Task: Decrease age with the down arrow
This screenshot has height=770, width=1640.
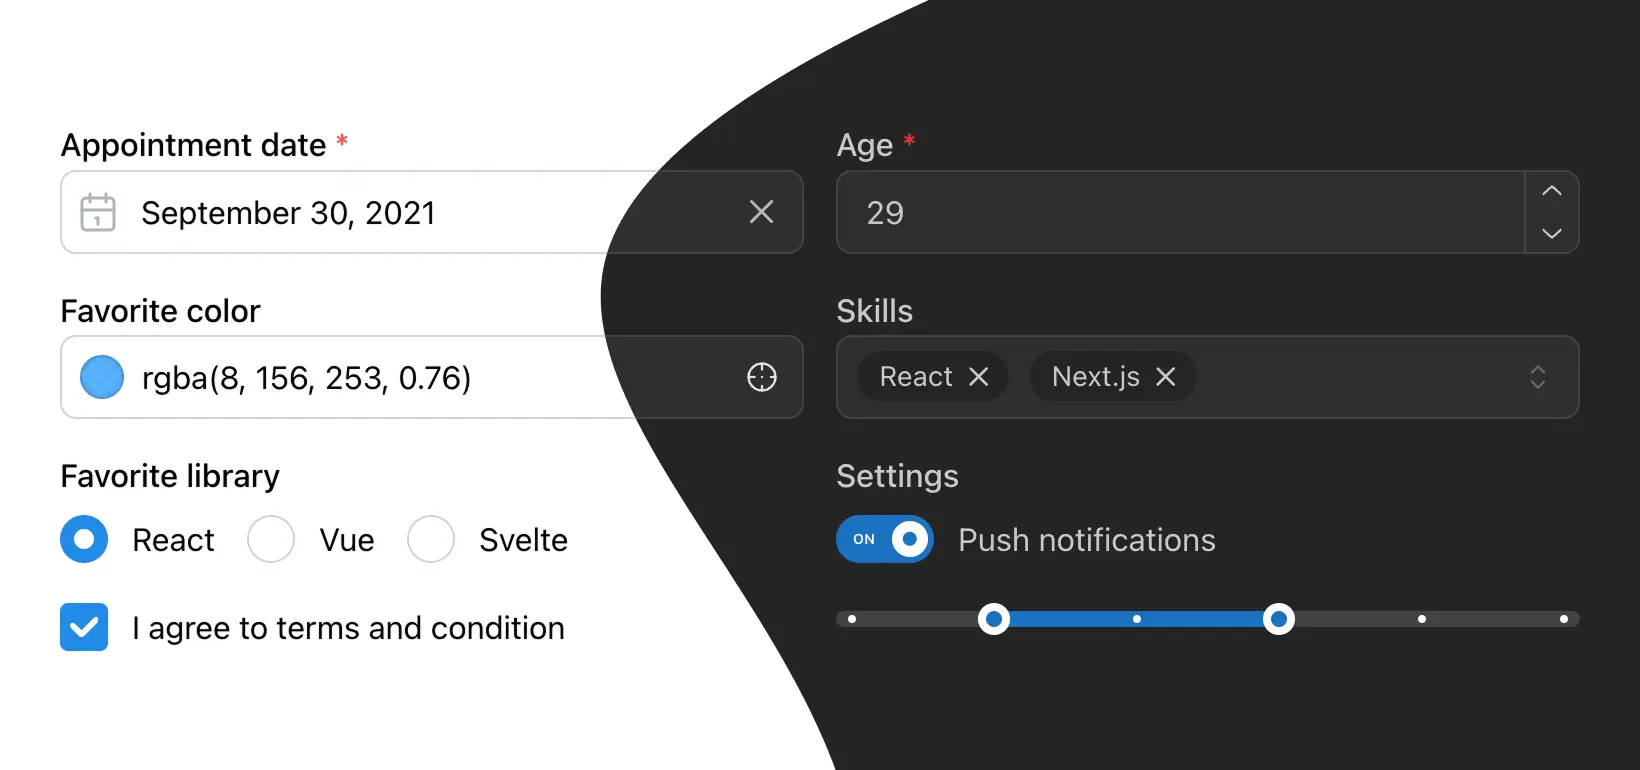Action: coord(1551,233)
